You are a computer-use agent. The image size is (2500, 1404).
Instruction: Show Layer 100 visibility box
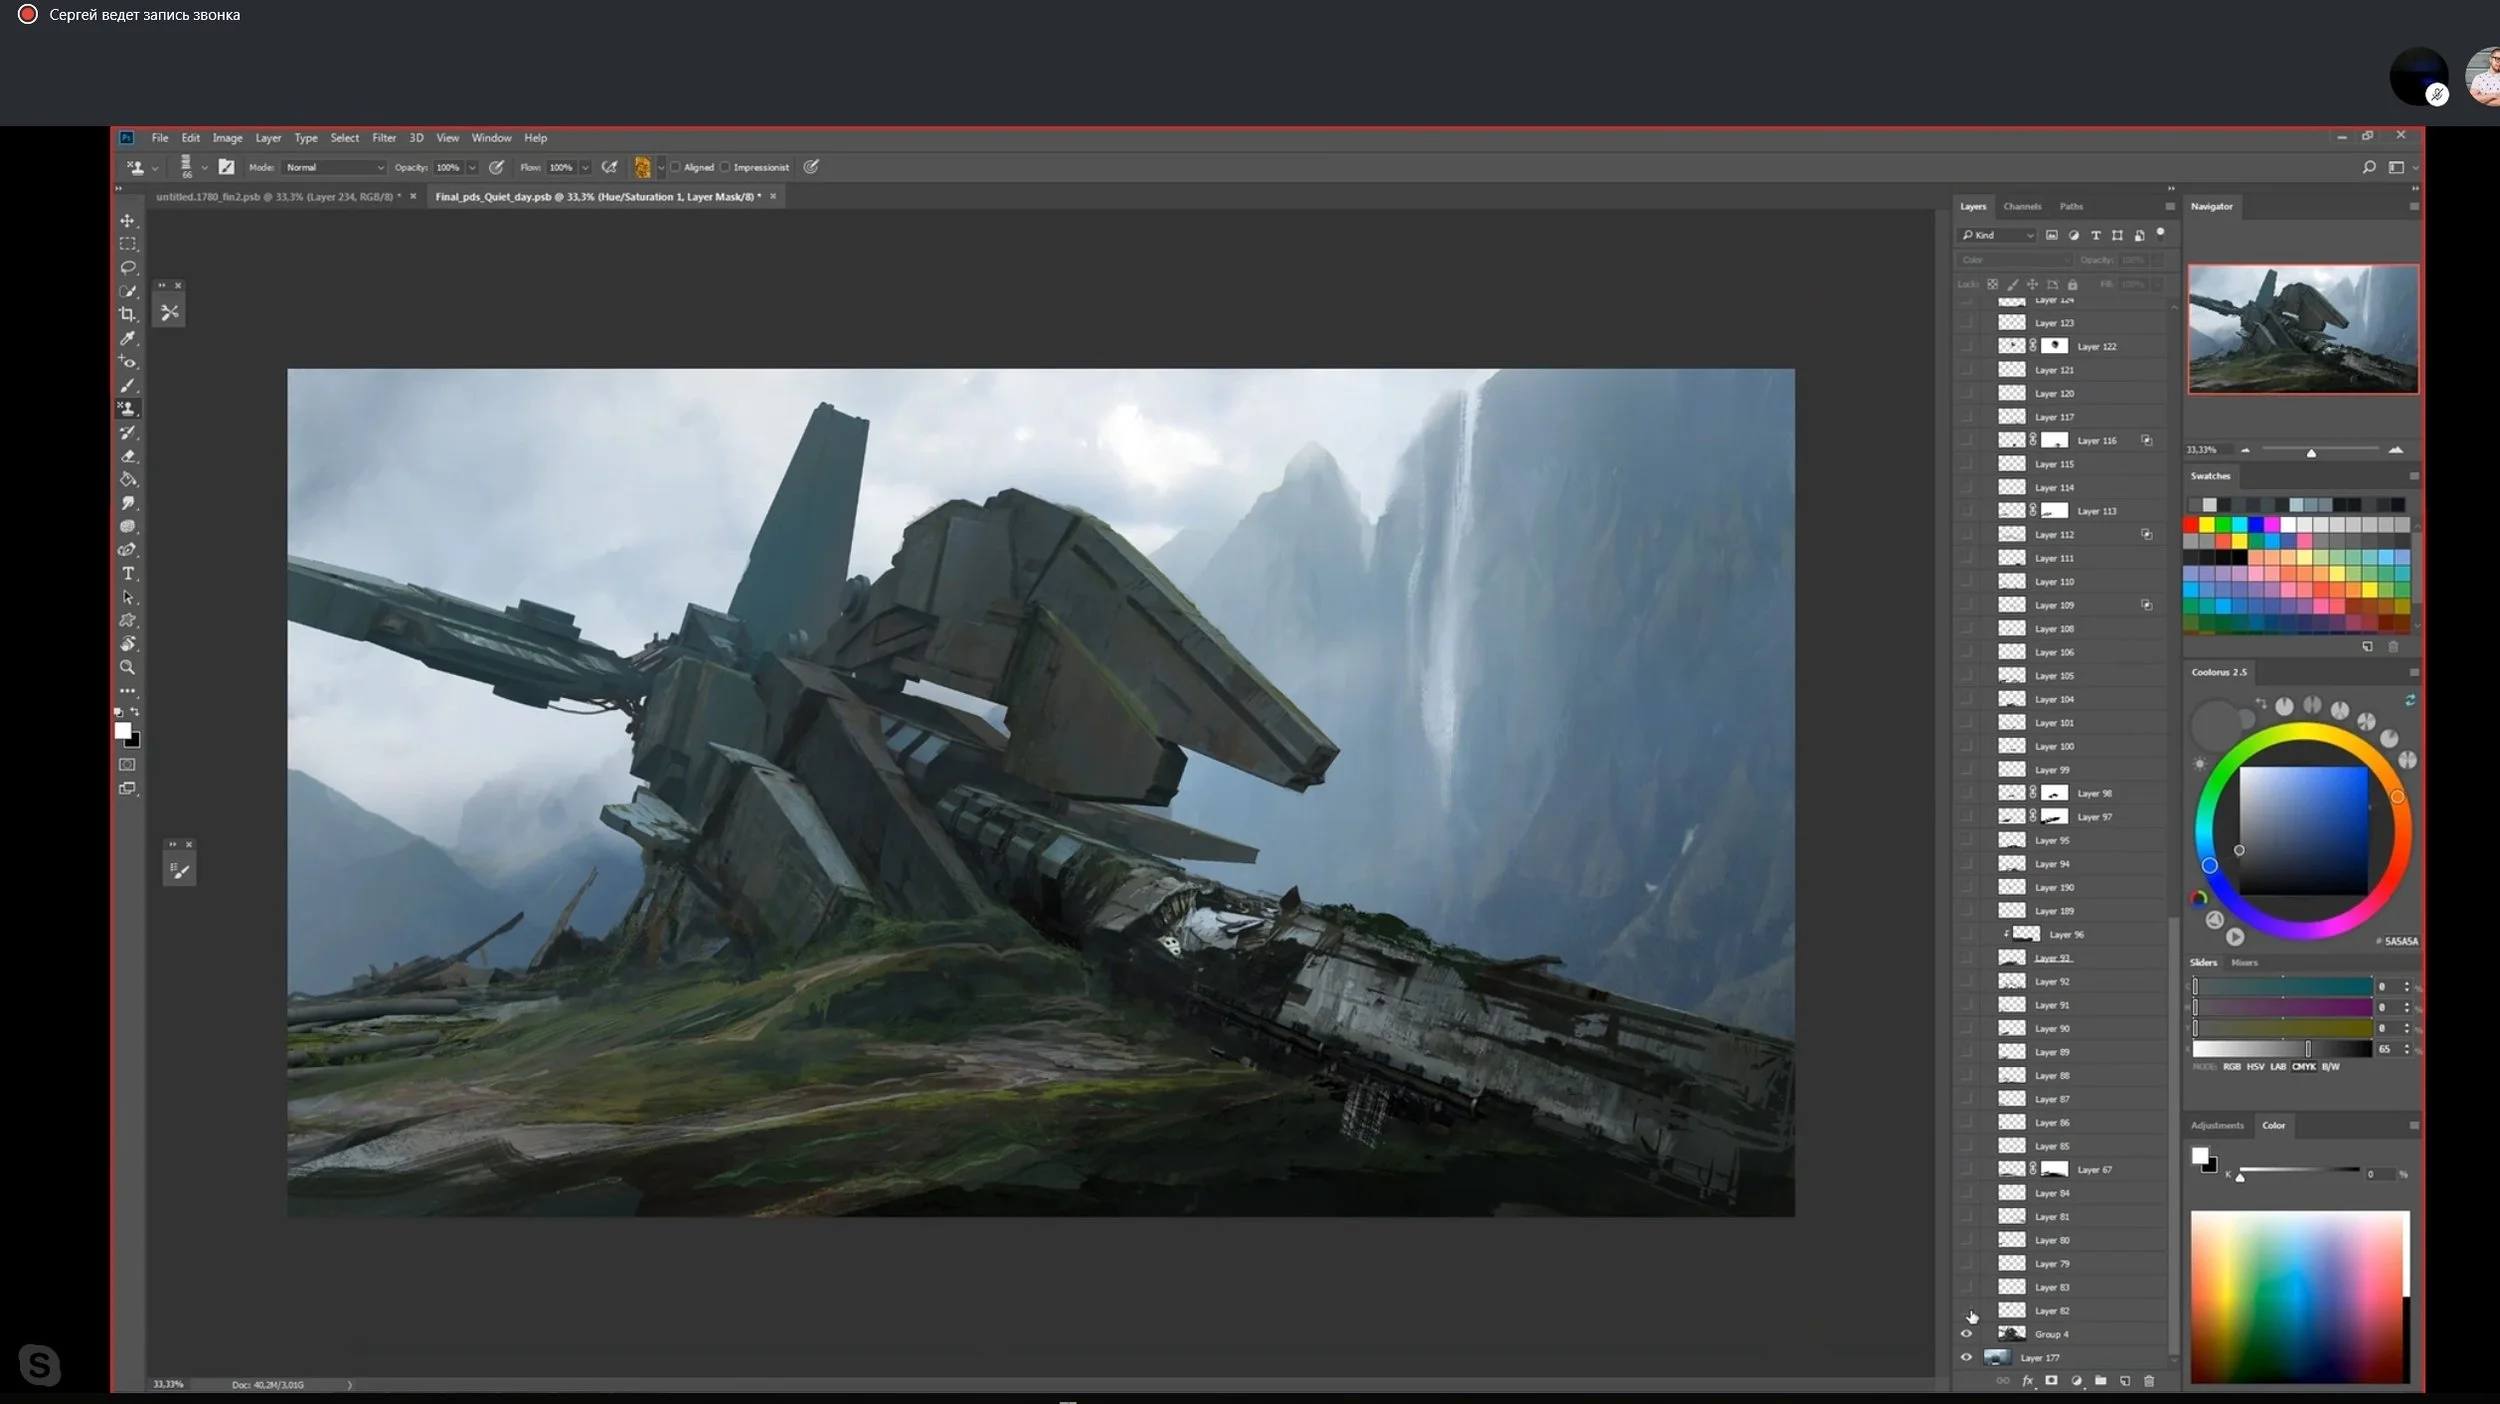1966,746
